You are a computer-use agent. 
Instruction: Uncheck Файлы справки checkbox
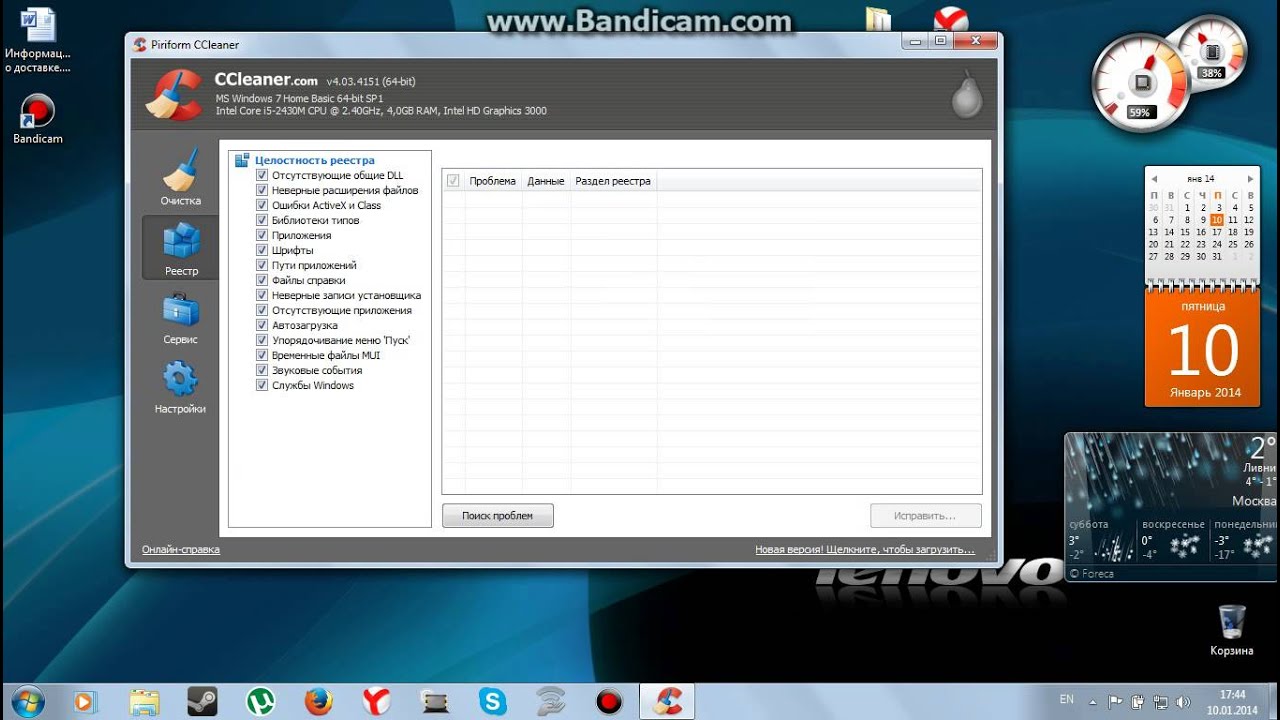click(262, 280)
